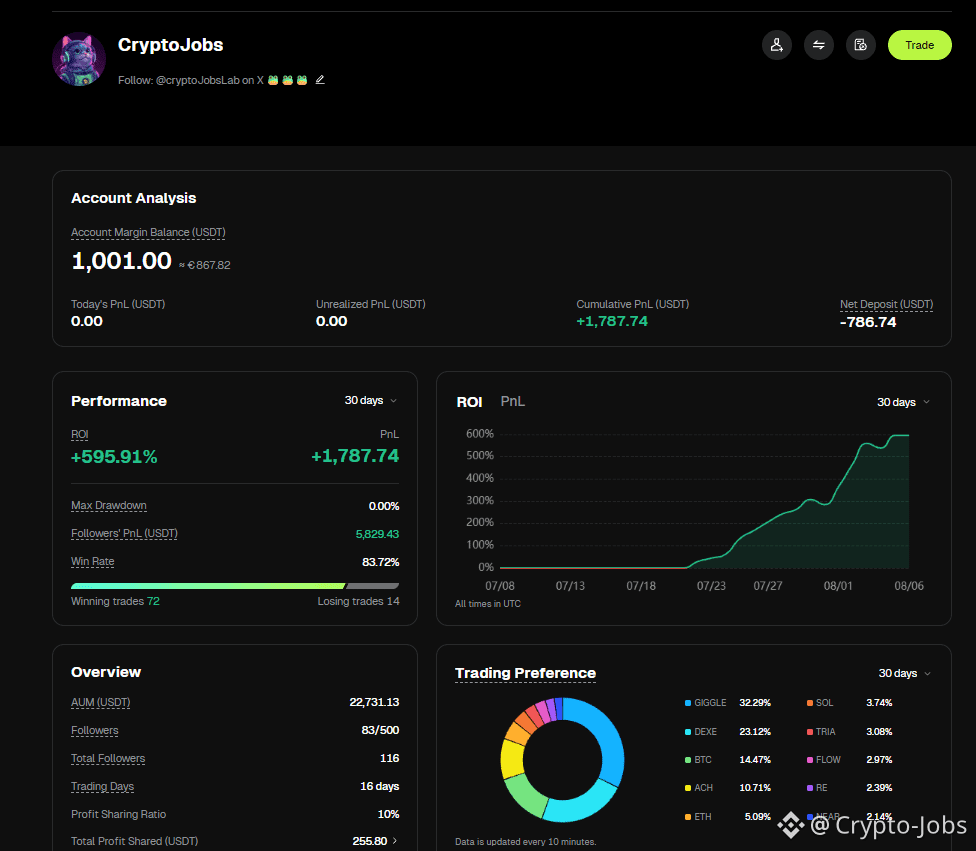Click the transfer arrows icon button
976x851 pixels.
[819, 45]
